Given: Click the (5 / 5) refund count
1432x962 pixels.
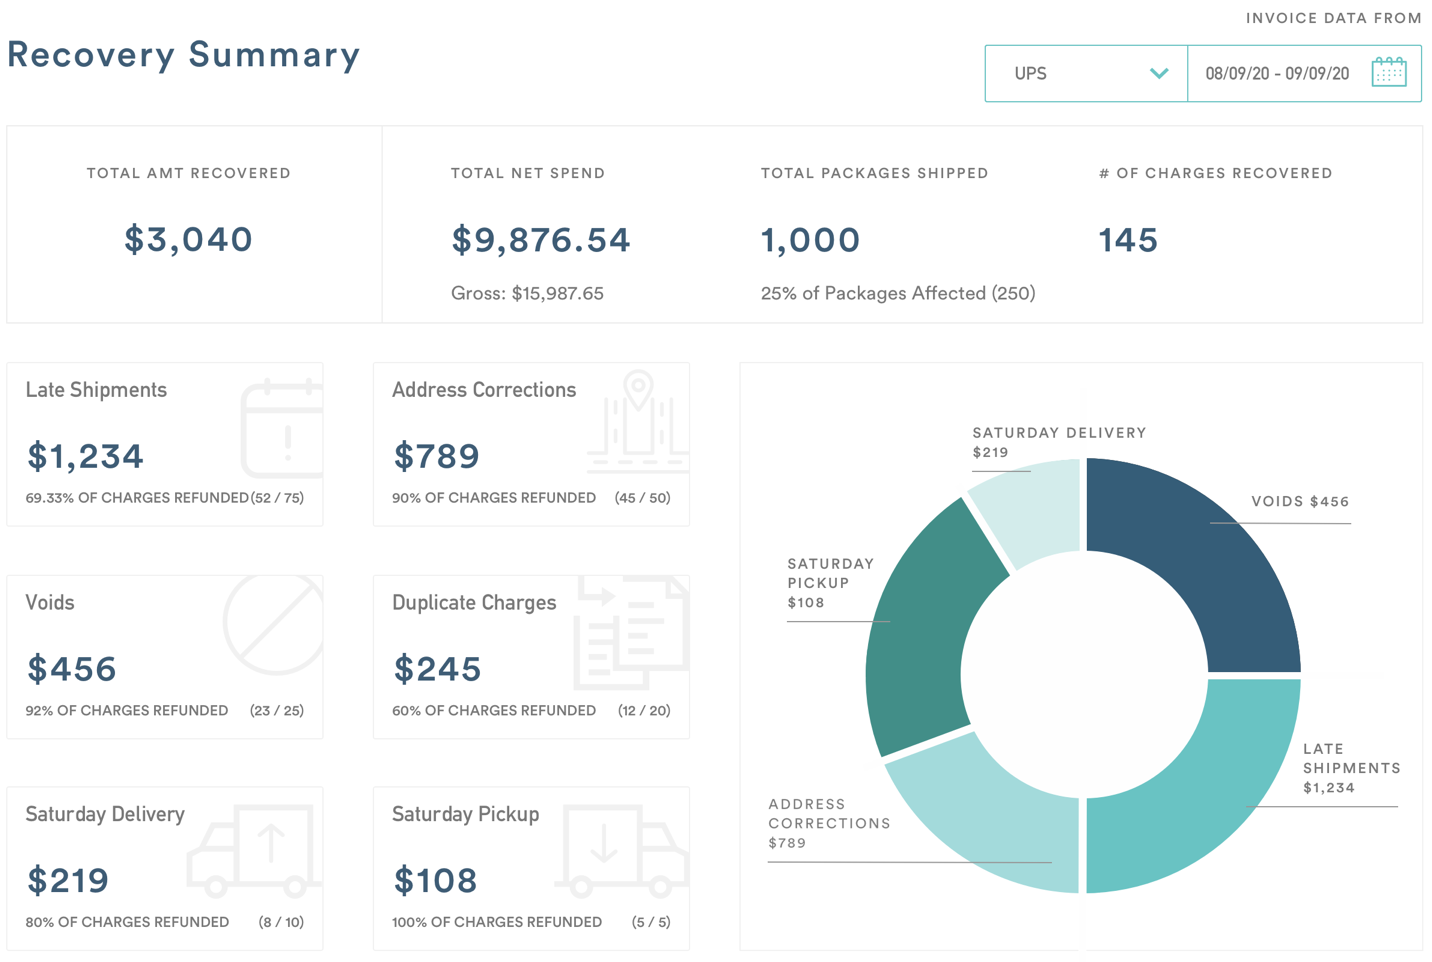Looking at the screenshot, I should 651,923.
